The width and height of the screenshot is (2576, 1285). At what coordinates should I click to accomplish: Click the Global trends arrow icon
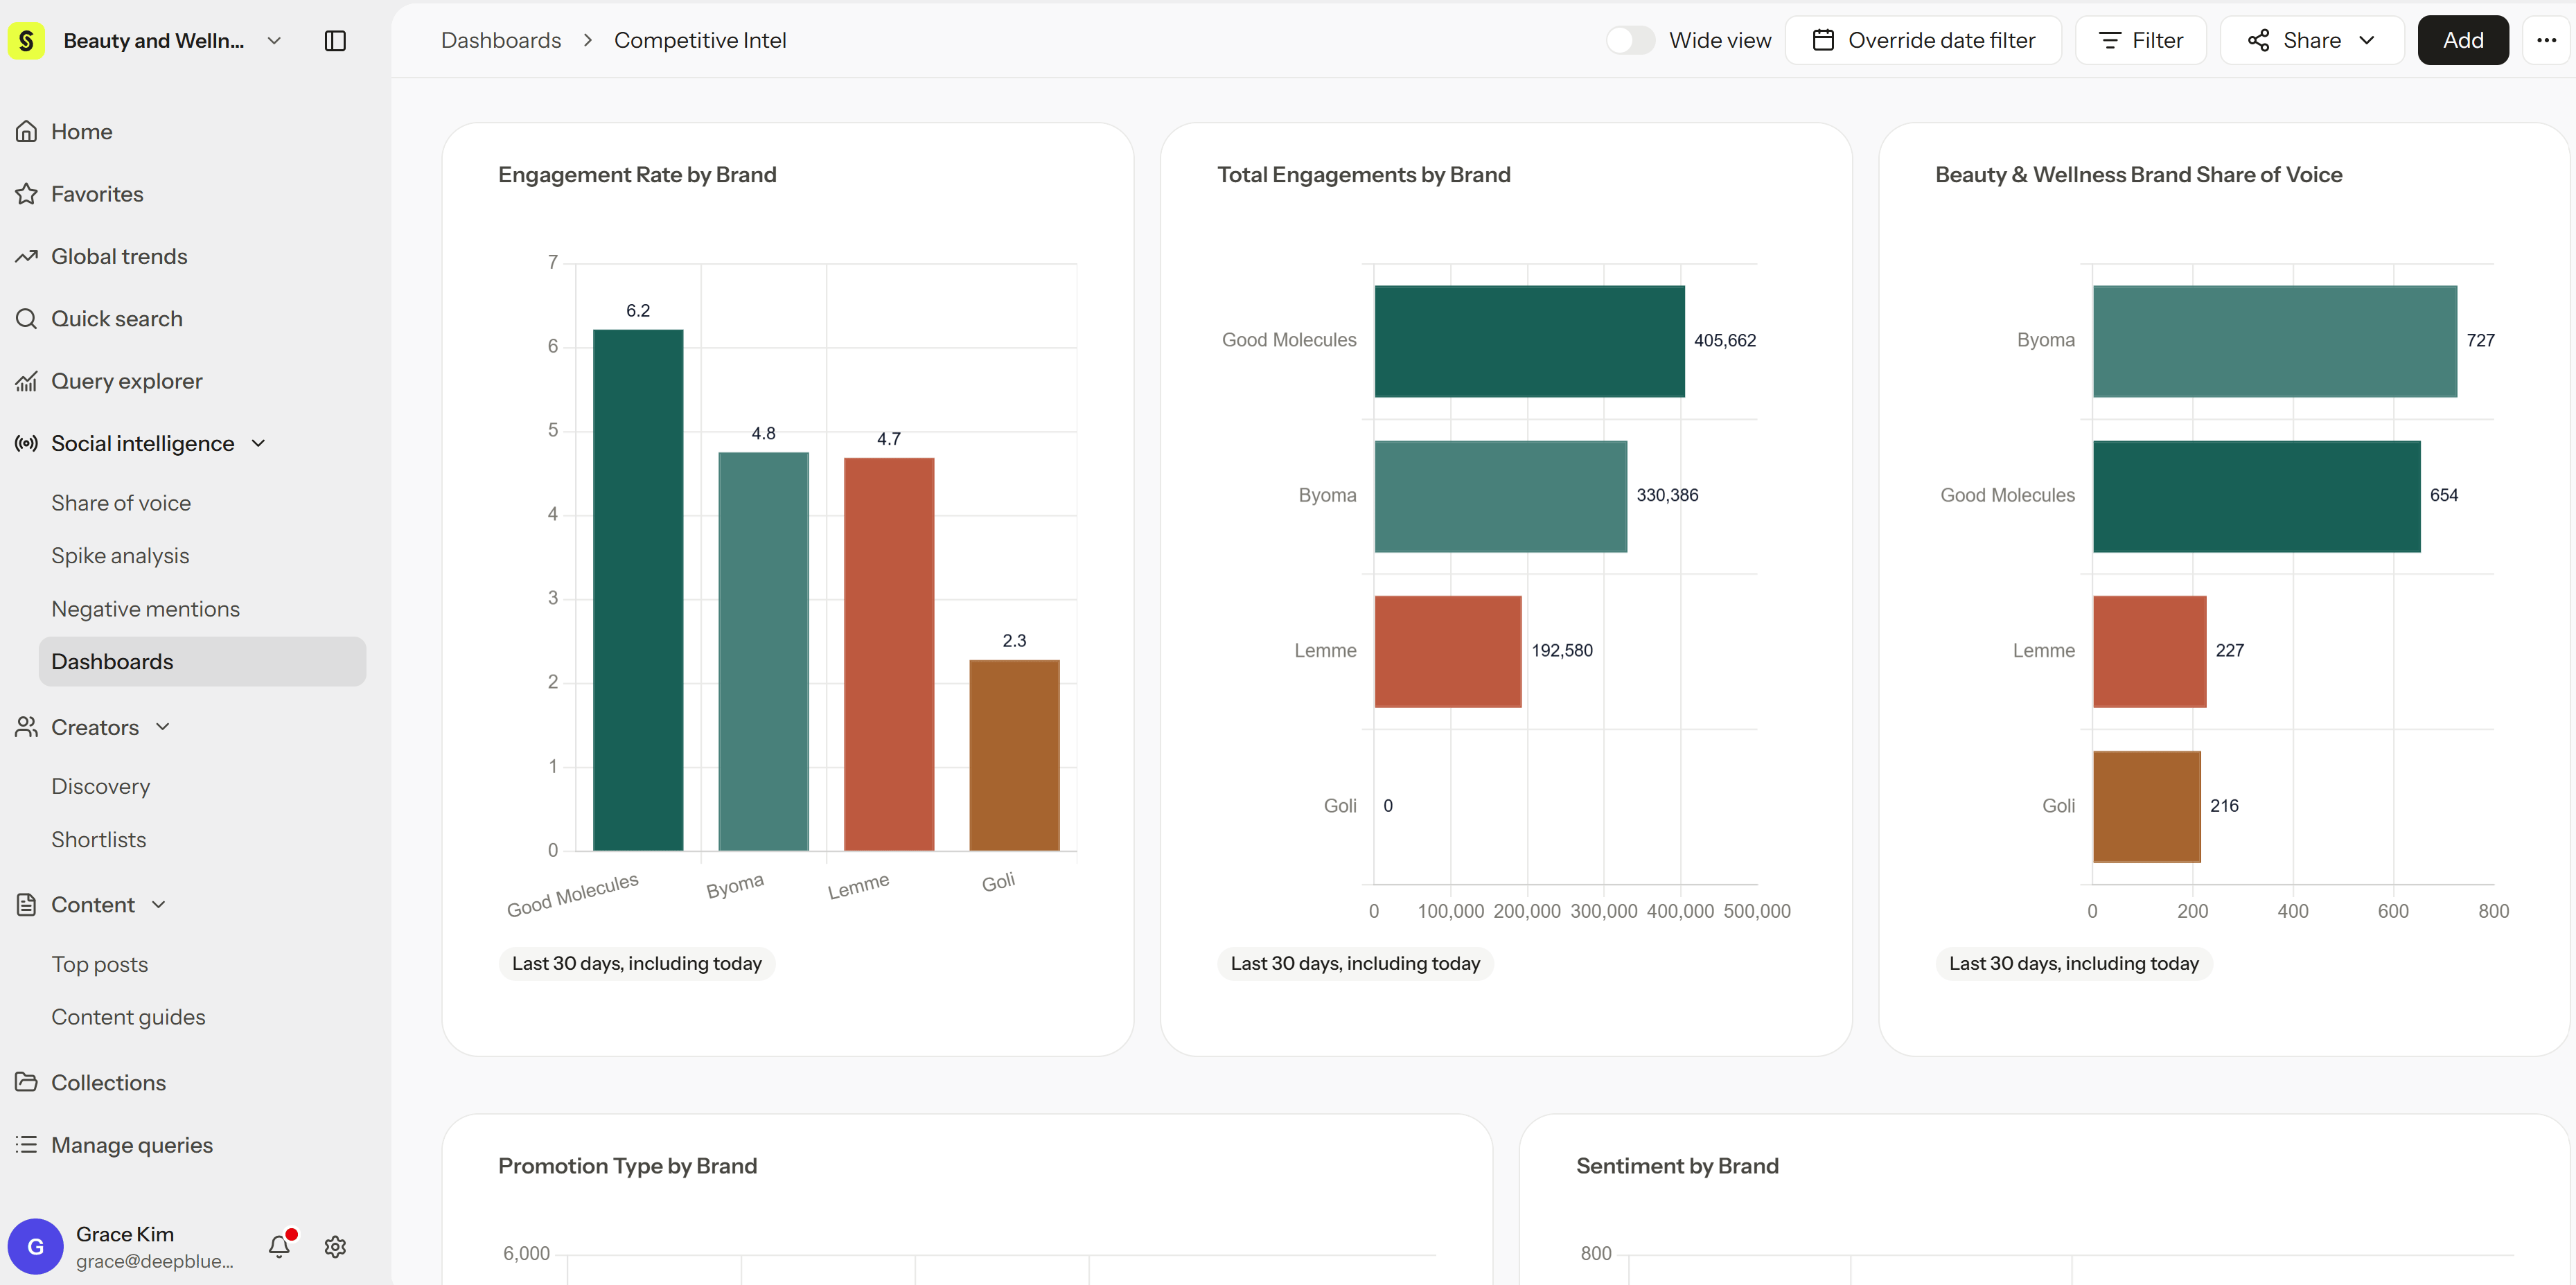pos(27,256)
